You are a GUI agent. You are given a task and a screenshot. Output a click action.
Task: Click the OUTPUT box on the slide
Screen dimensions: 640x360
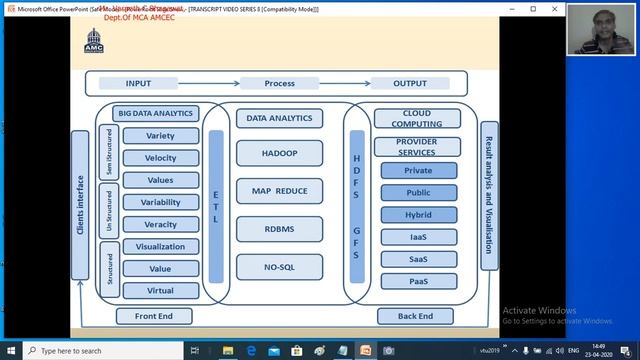[410, 83]
